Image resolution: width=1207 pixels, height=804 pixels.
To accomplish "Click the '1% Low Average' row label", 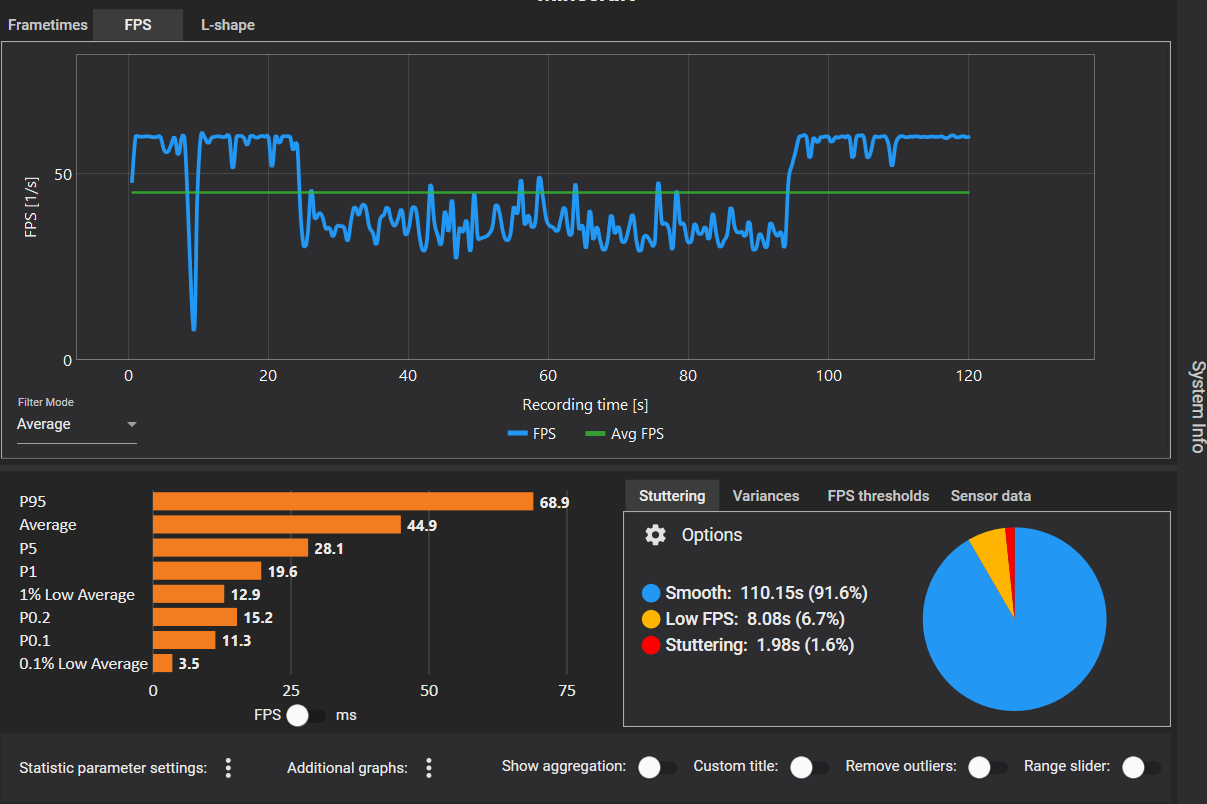I will [x=77, y=594].
